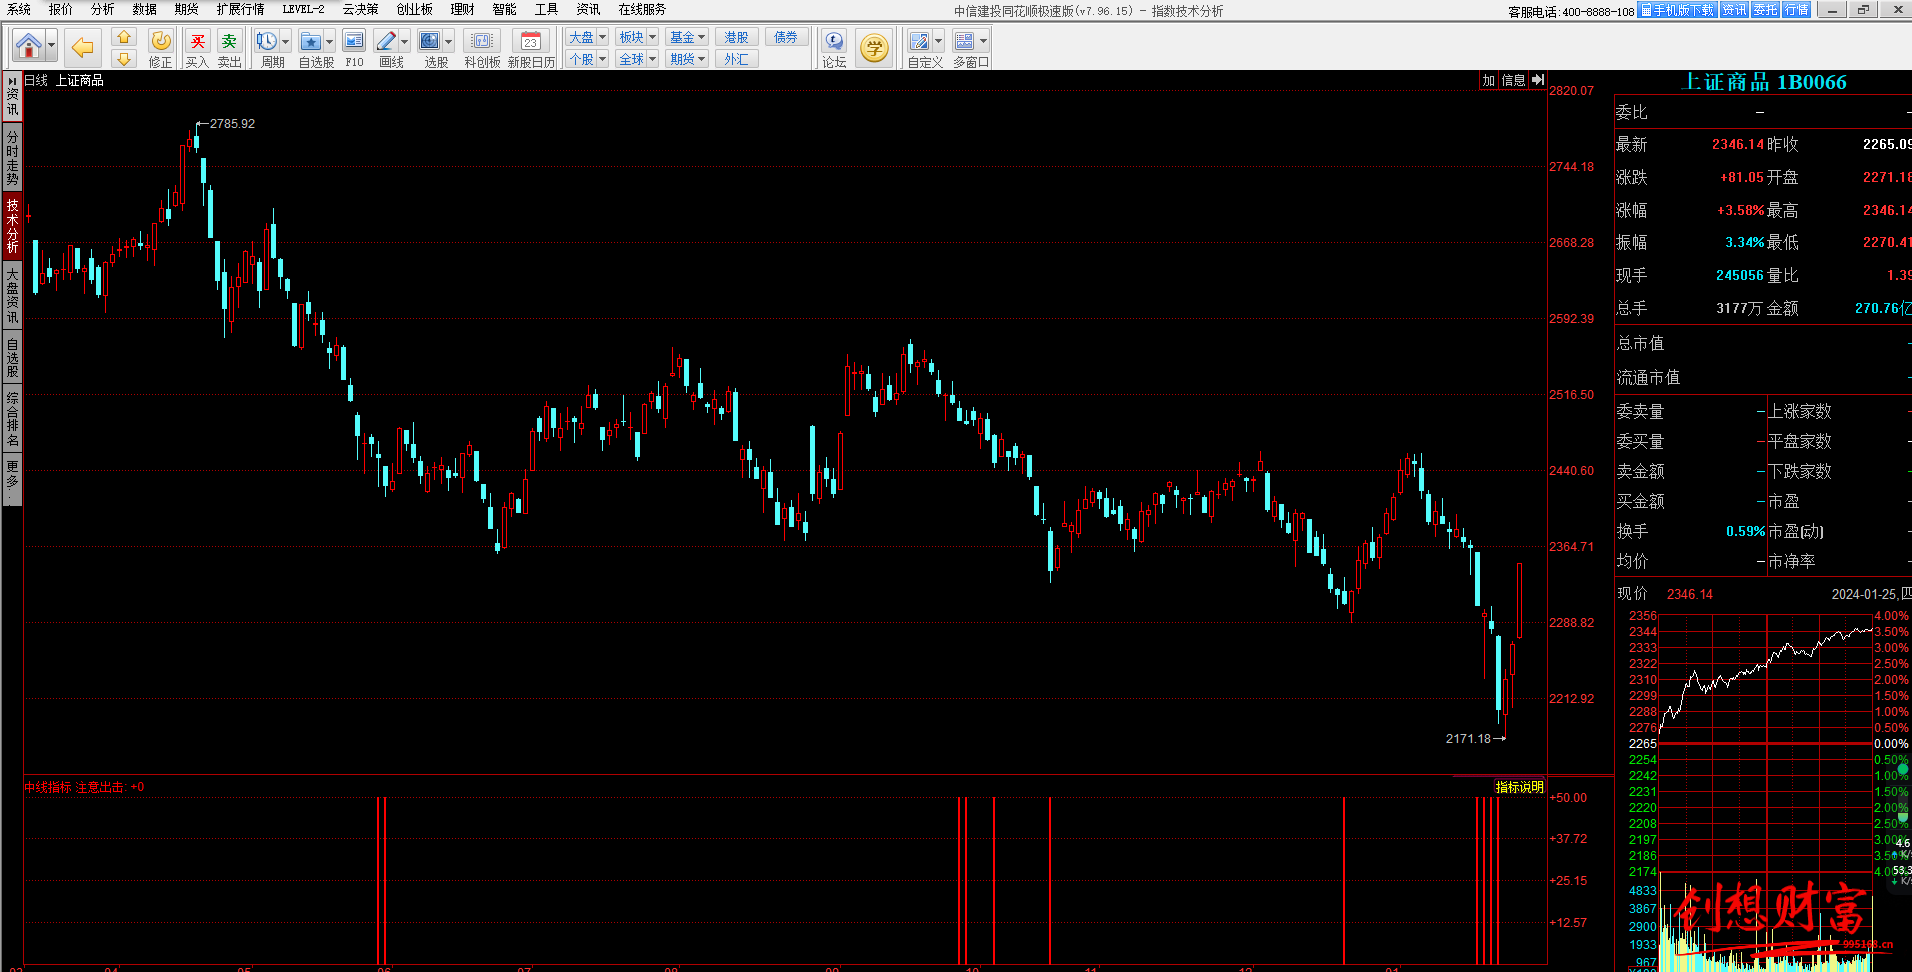Switch to the 技术分析 technical analysis sidebar tab
This screenshot has height=972, width=1912.
12,226
